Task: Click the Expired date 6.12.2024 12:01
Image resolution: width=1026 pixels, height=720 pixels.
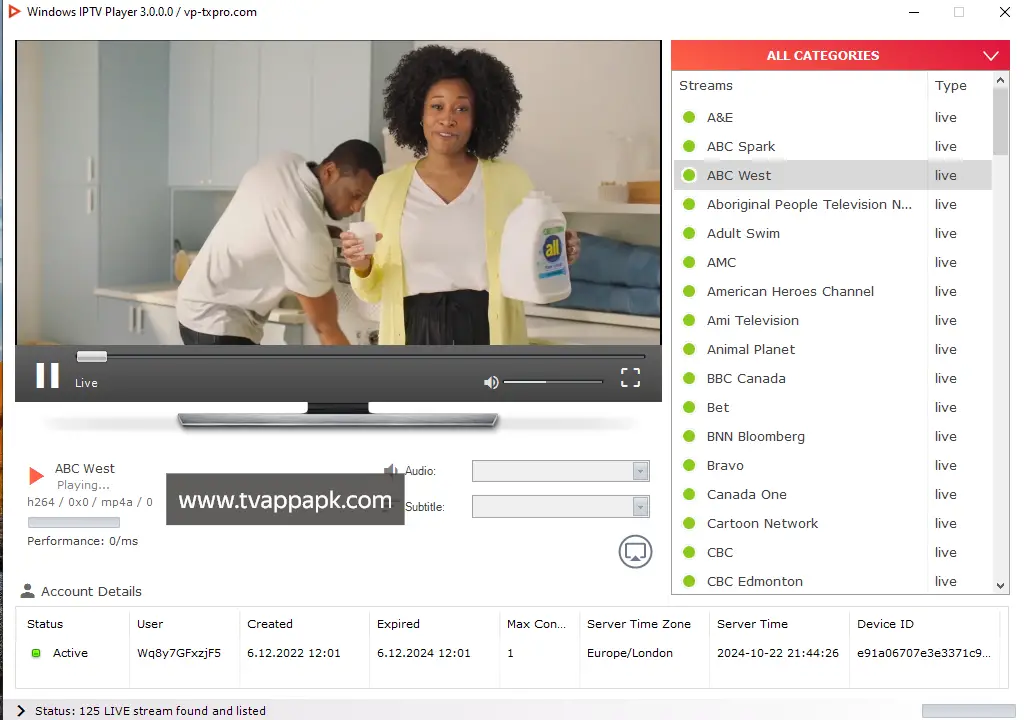Action: click(423, 653)
